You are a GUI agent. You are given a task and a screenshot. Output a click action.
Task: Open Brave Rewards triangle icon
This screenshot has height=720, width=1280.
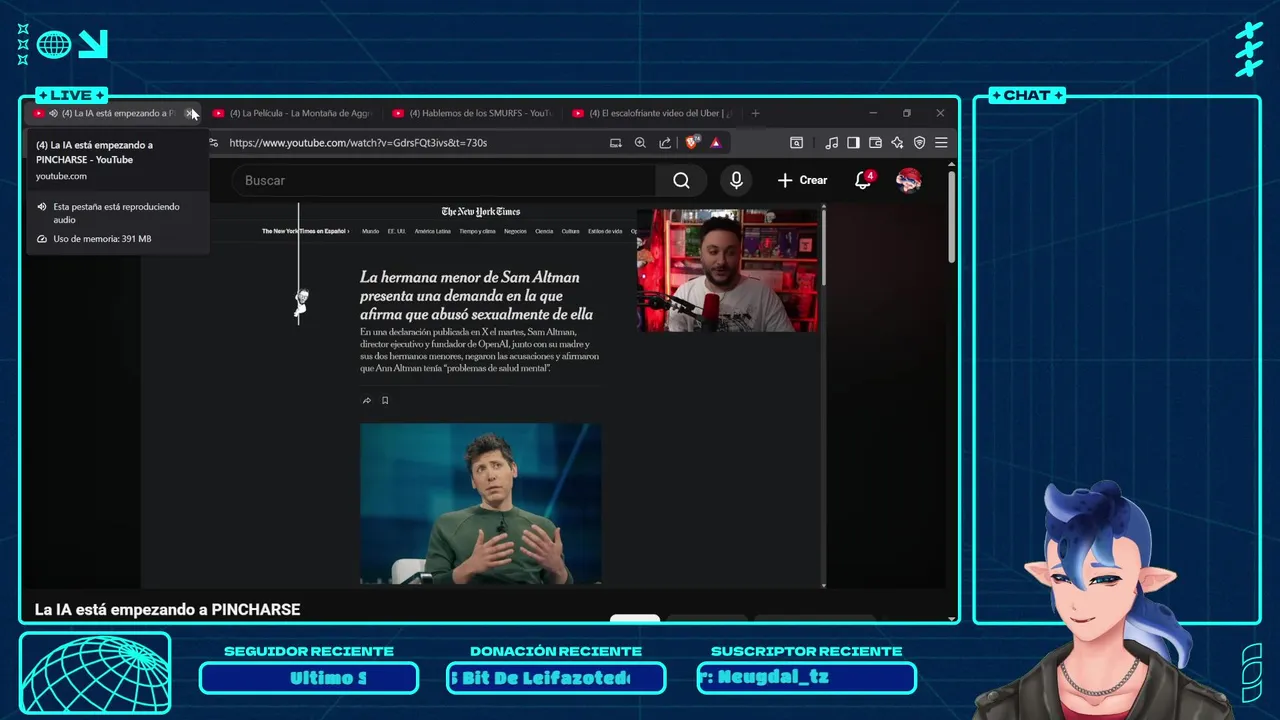tap(716, 143)
